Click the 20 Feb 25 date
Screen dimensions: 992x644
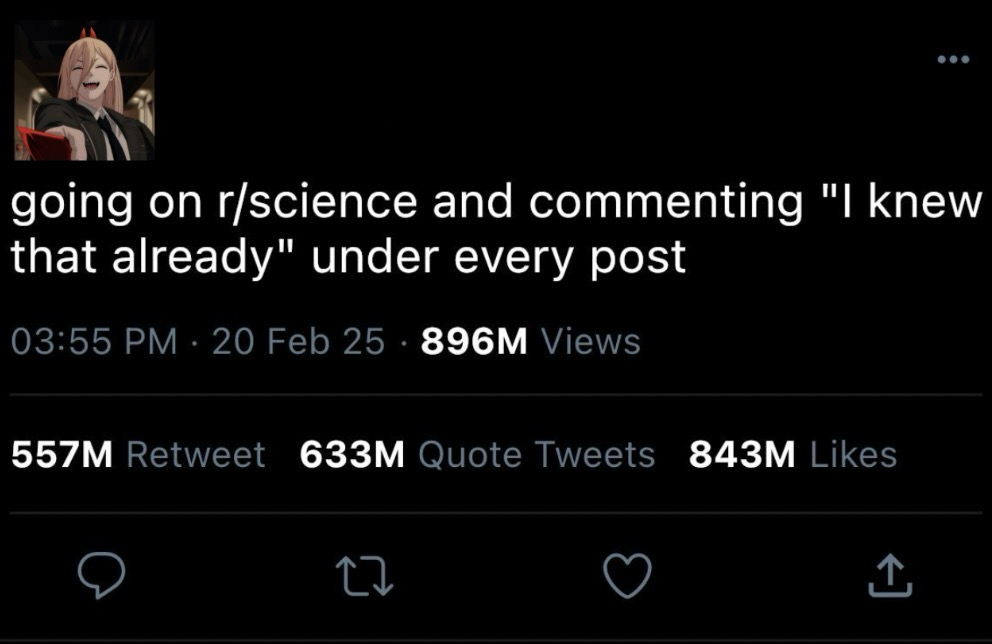299,342
